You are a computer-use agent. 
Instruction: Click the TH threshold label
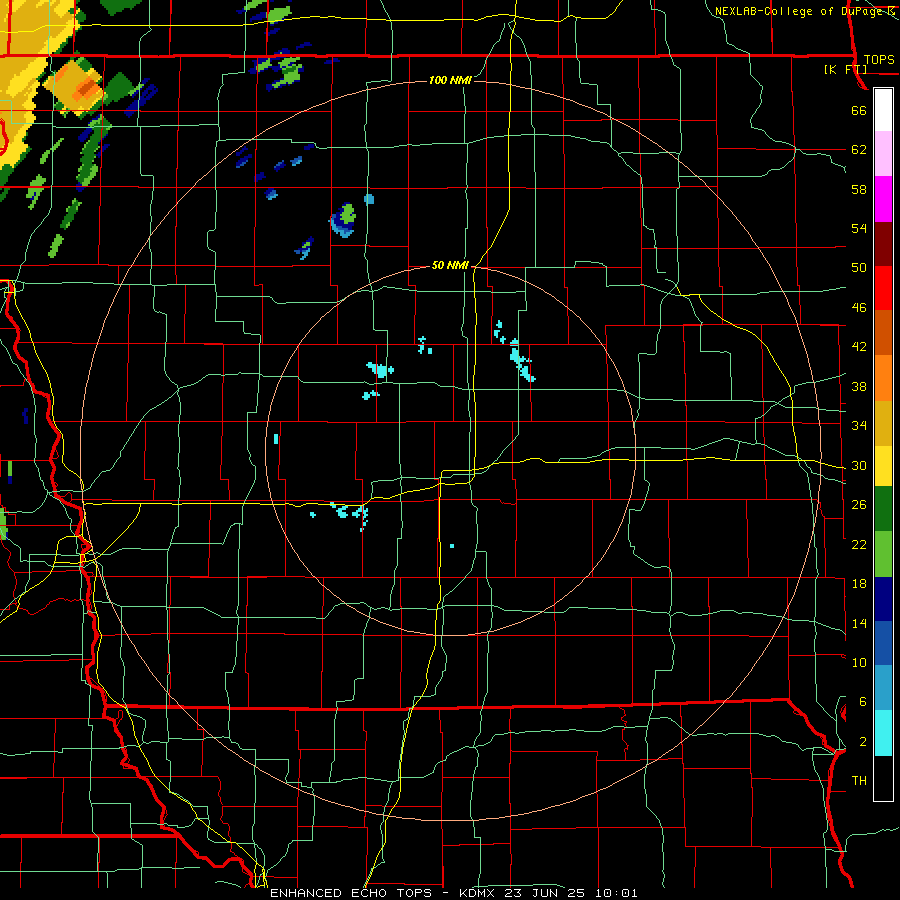[859, 781]
